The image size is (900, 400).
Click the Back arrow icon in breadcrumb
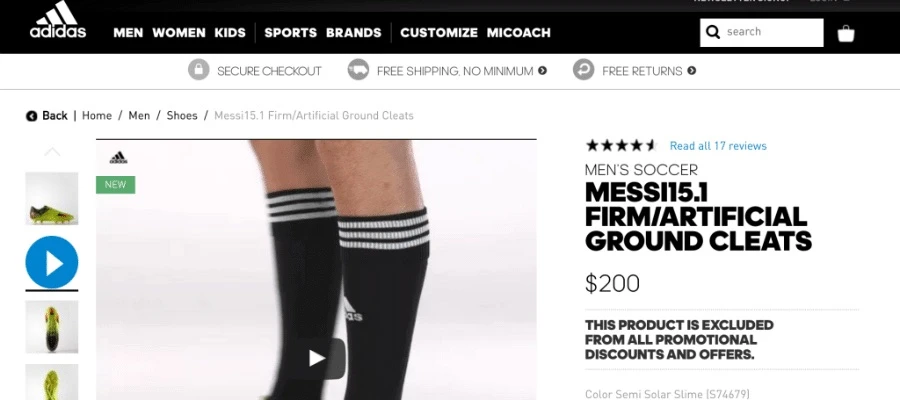tap(31, 116)
